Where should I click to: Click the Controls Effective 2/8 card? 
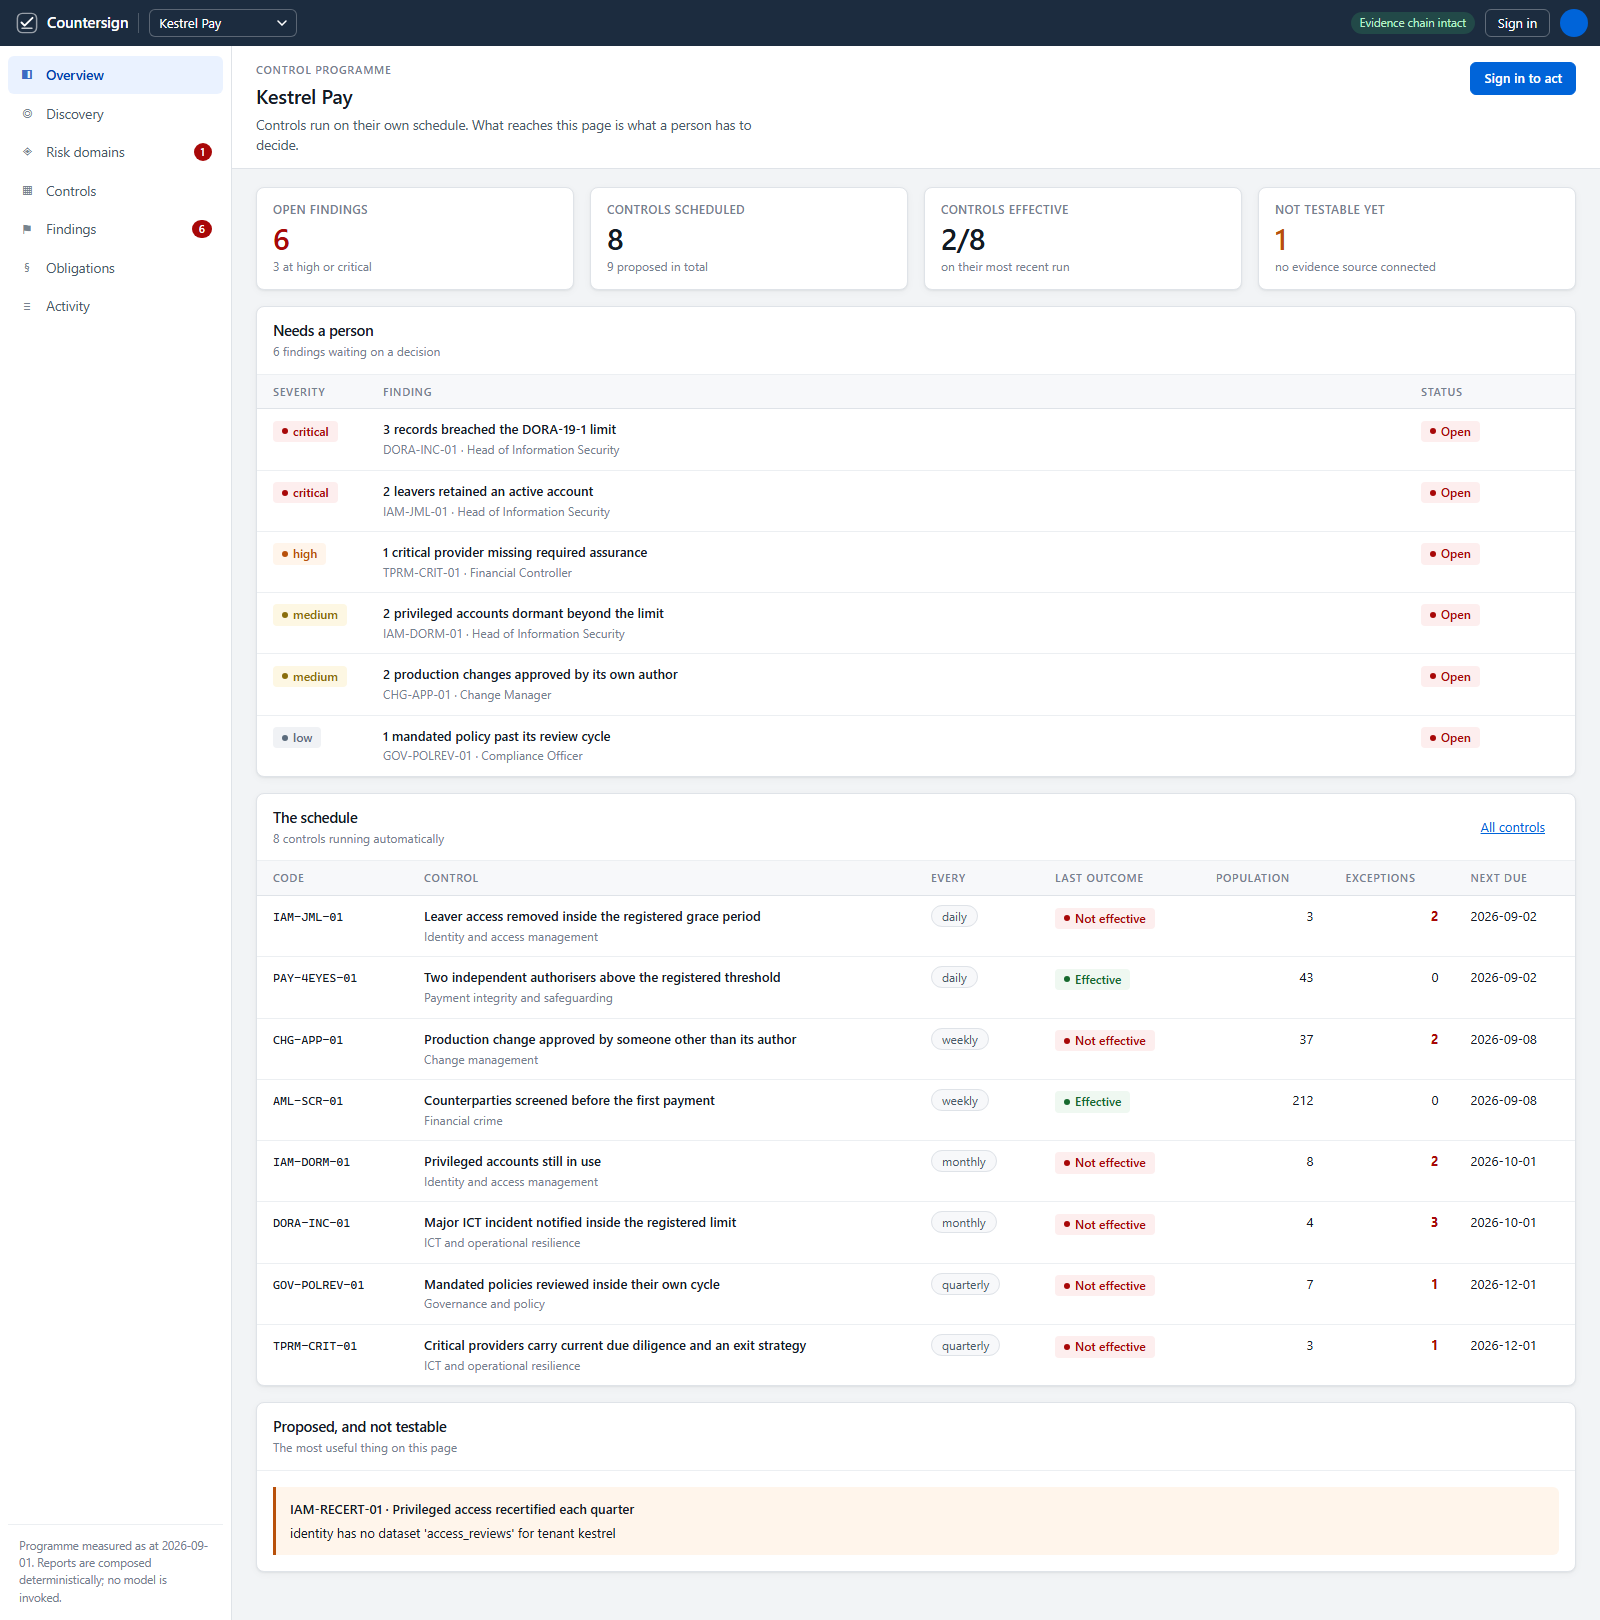tap(1083, 239)
